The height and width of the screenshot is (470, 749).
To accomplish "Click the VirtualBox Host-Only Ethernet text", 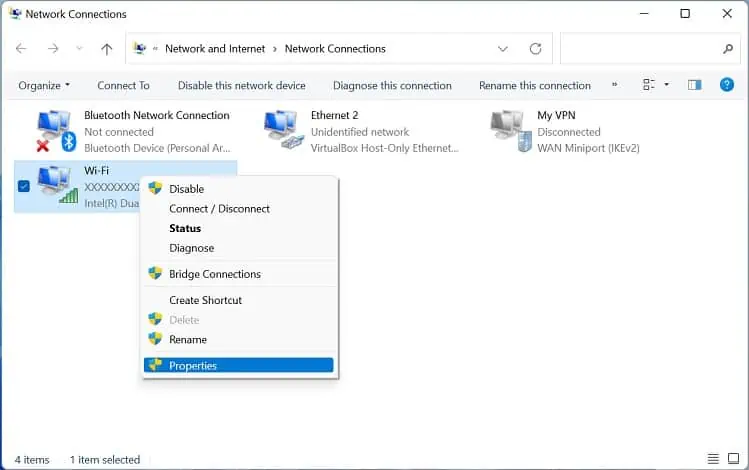I will 385,148.
